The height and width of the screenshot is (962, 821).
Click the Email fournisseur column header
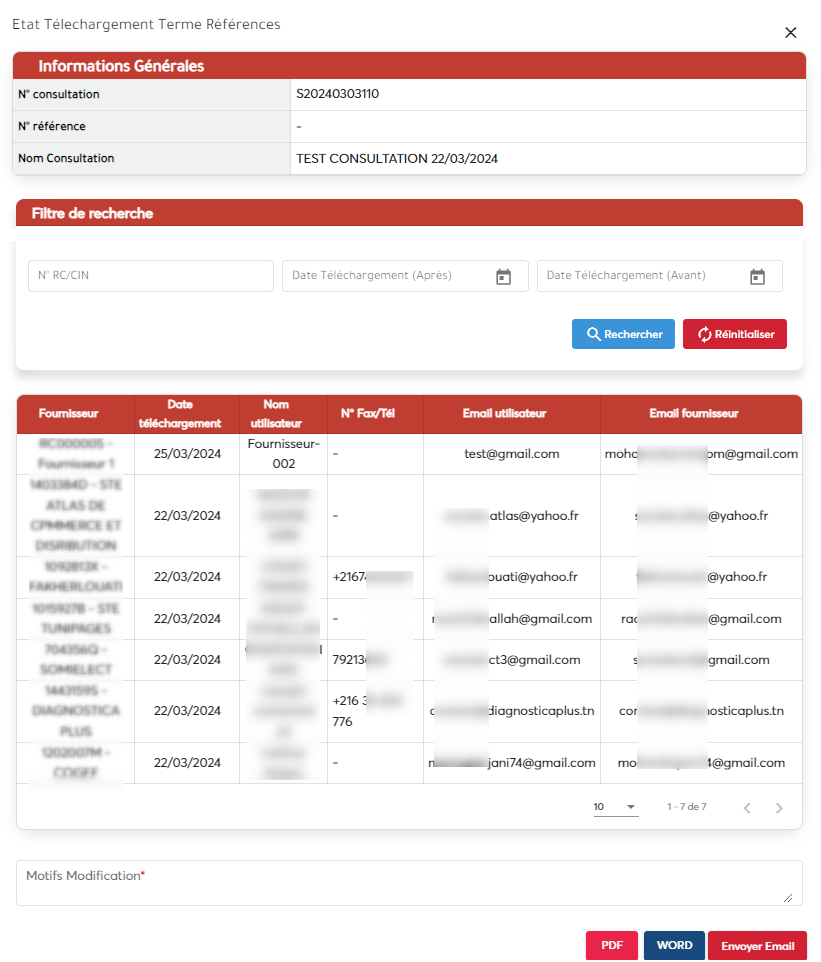point(700,414)
